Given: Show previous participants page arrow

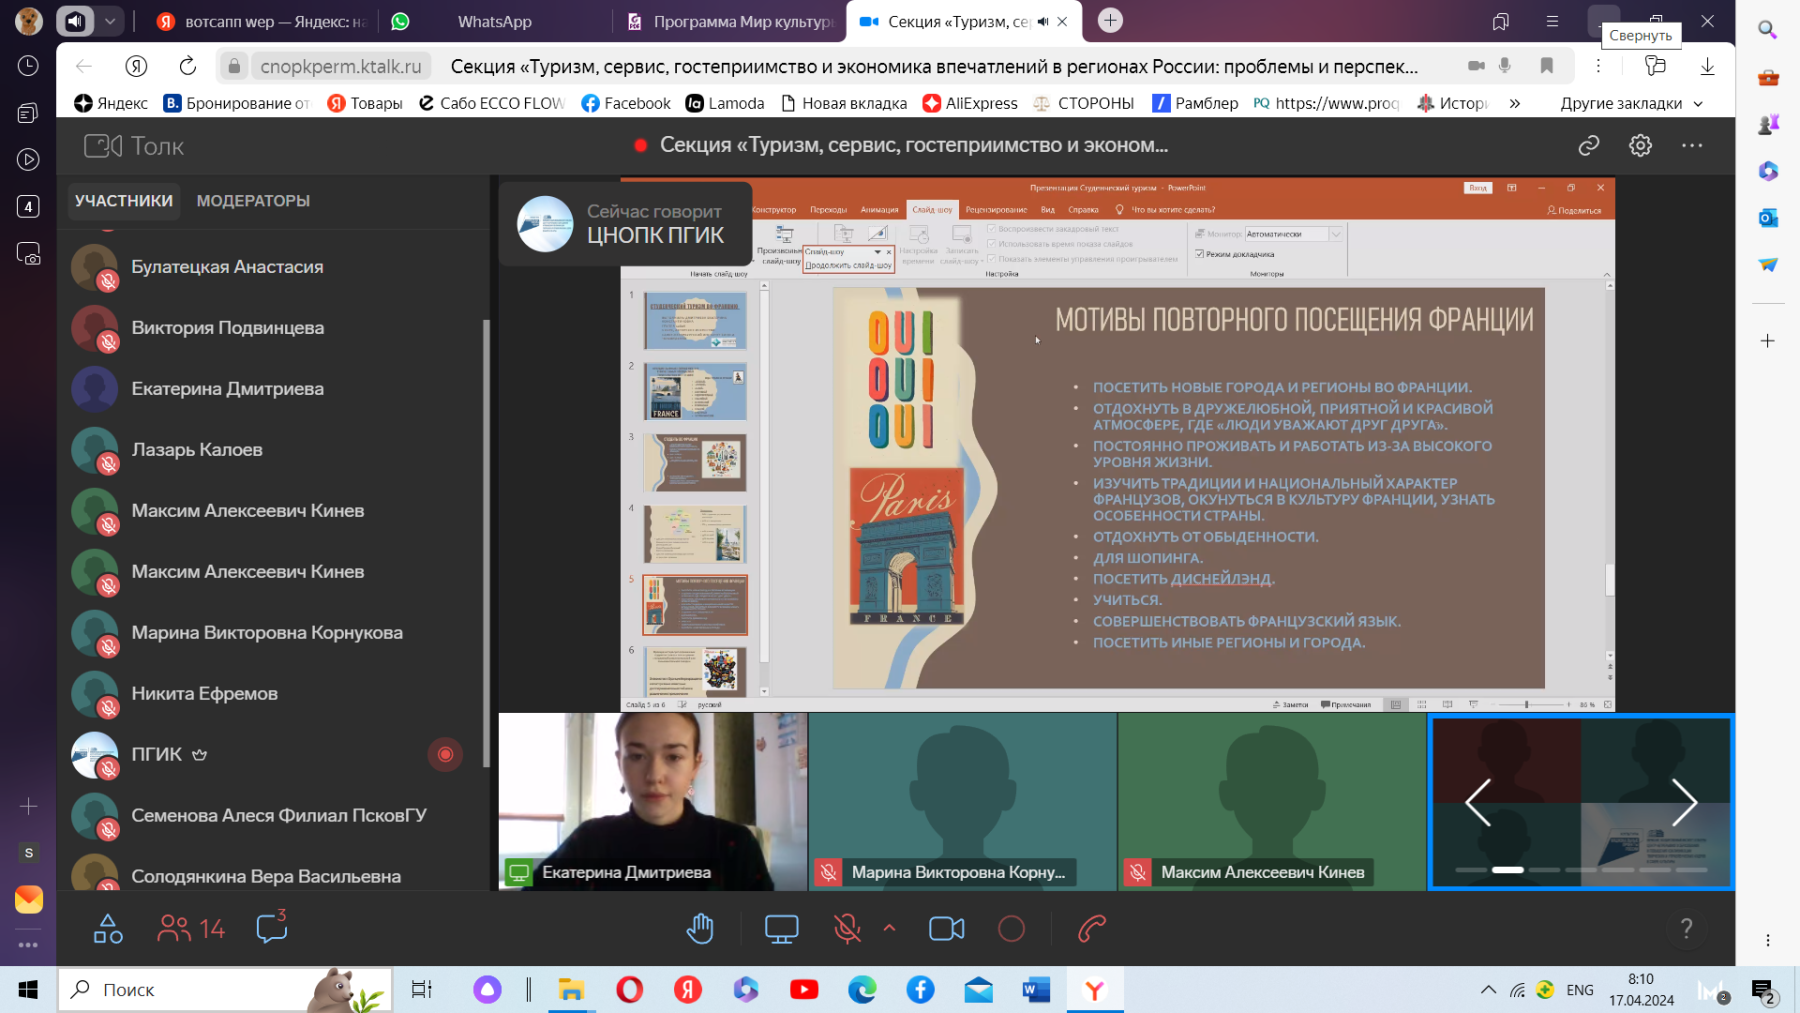Looking at the screenshot, I should (x=1478, y=802).
